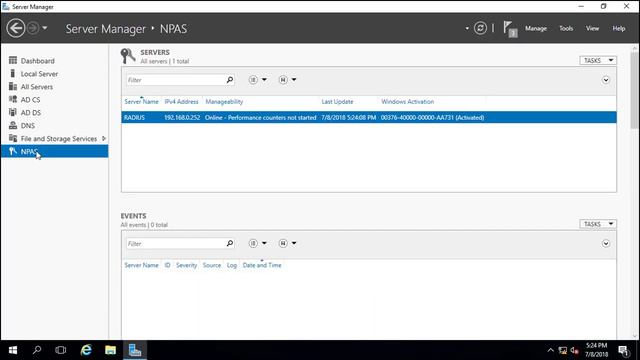Open Servers list criteria dropdown arrow
The width and height of the screenshot is (640, 360).
click(264, 80)
